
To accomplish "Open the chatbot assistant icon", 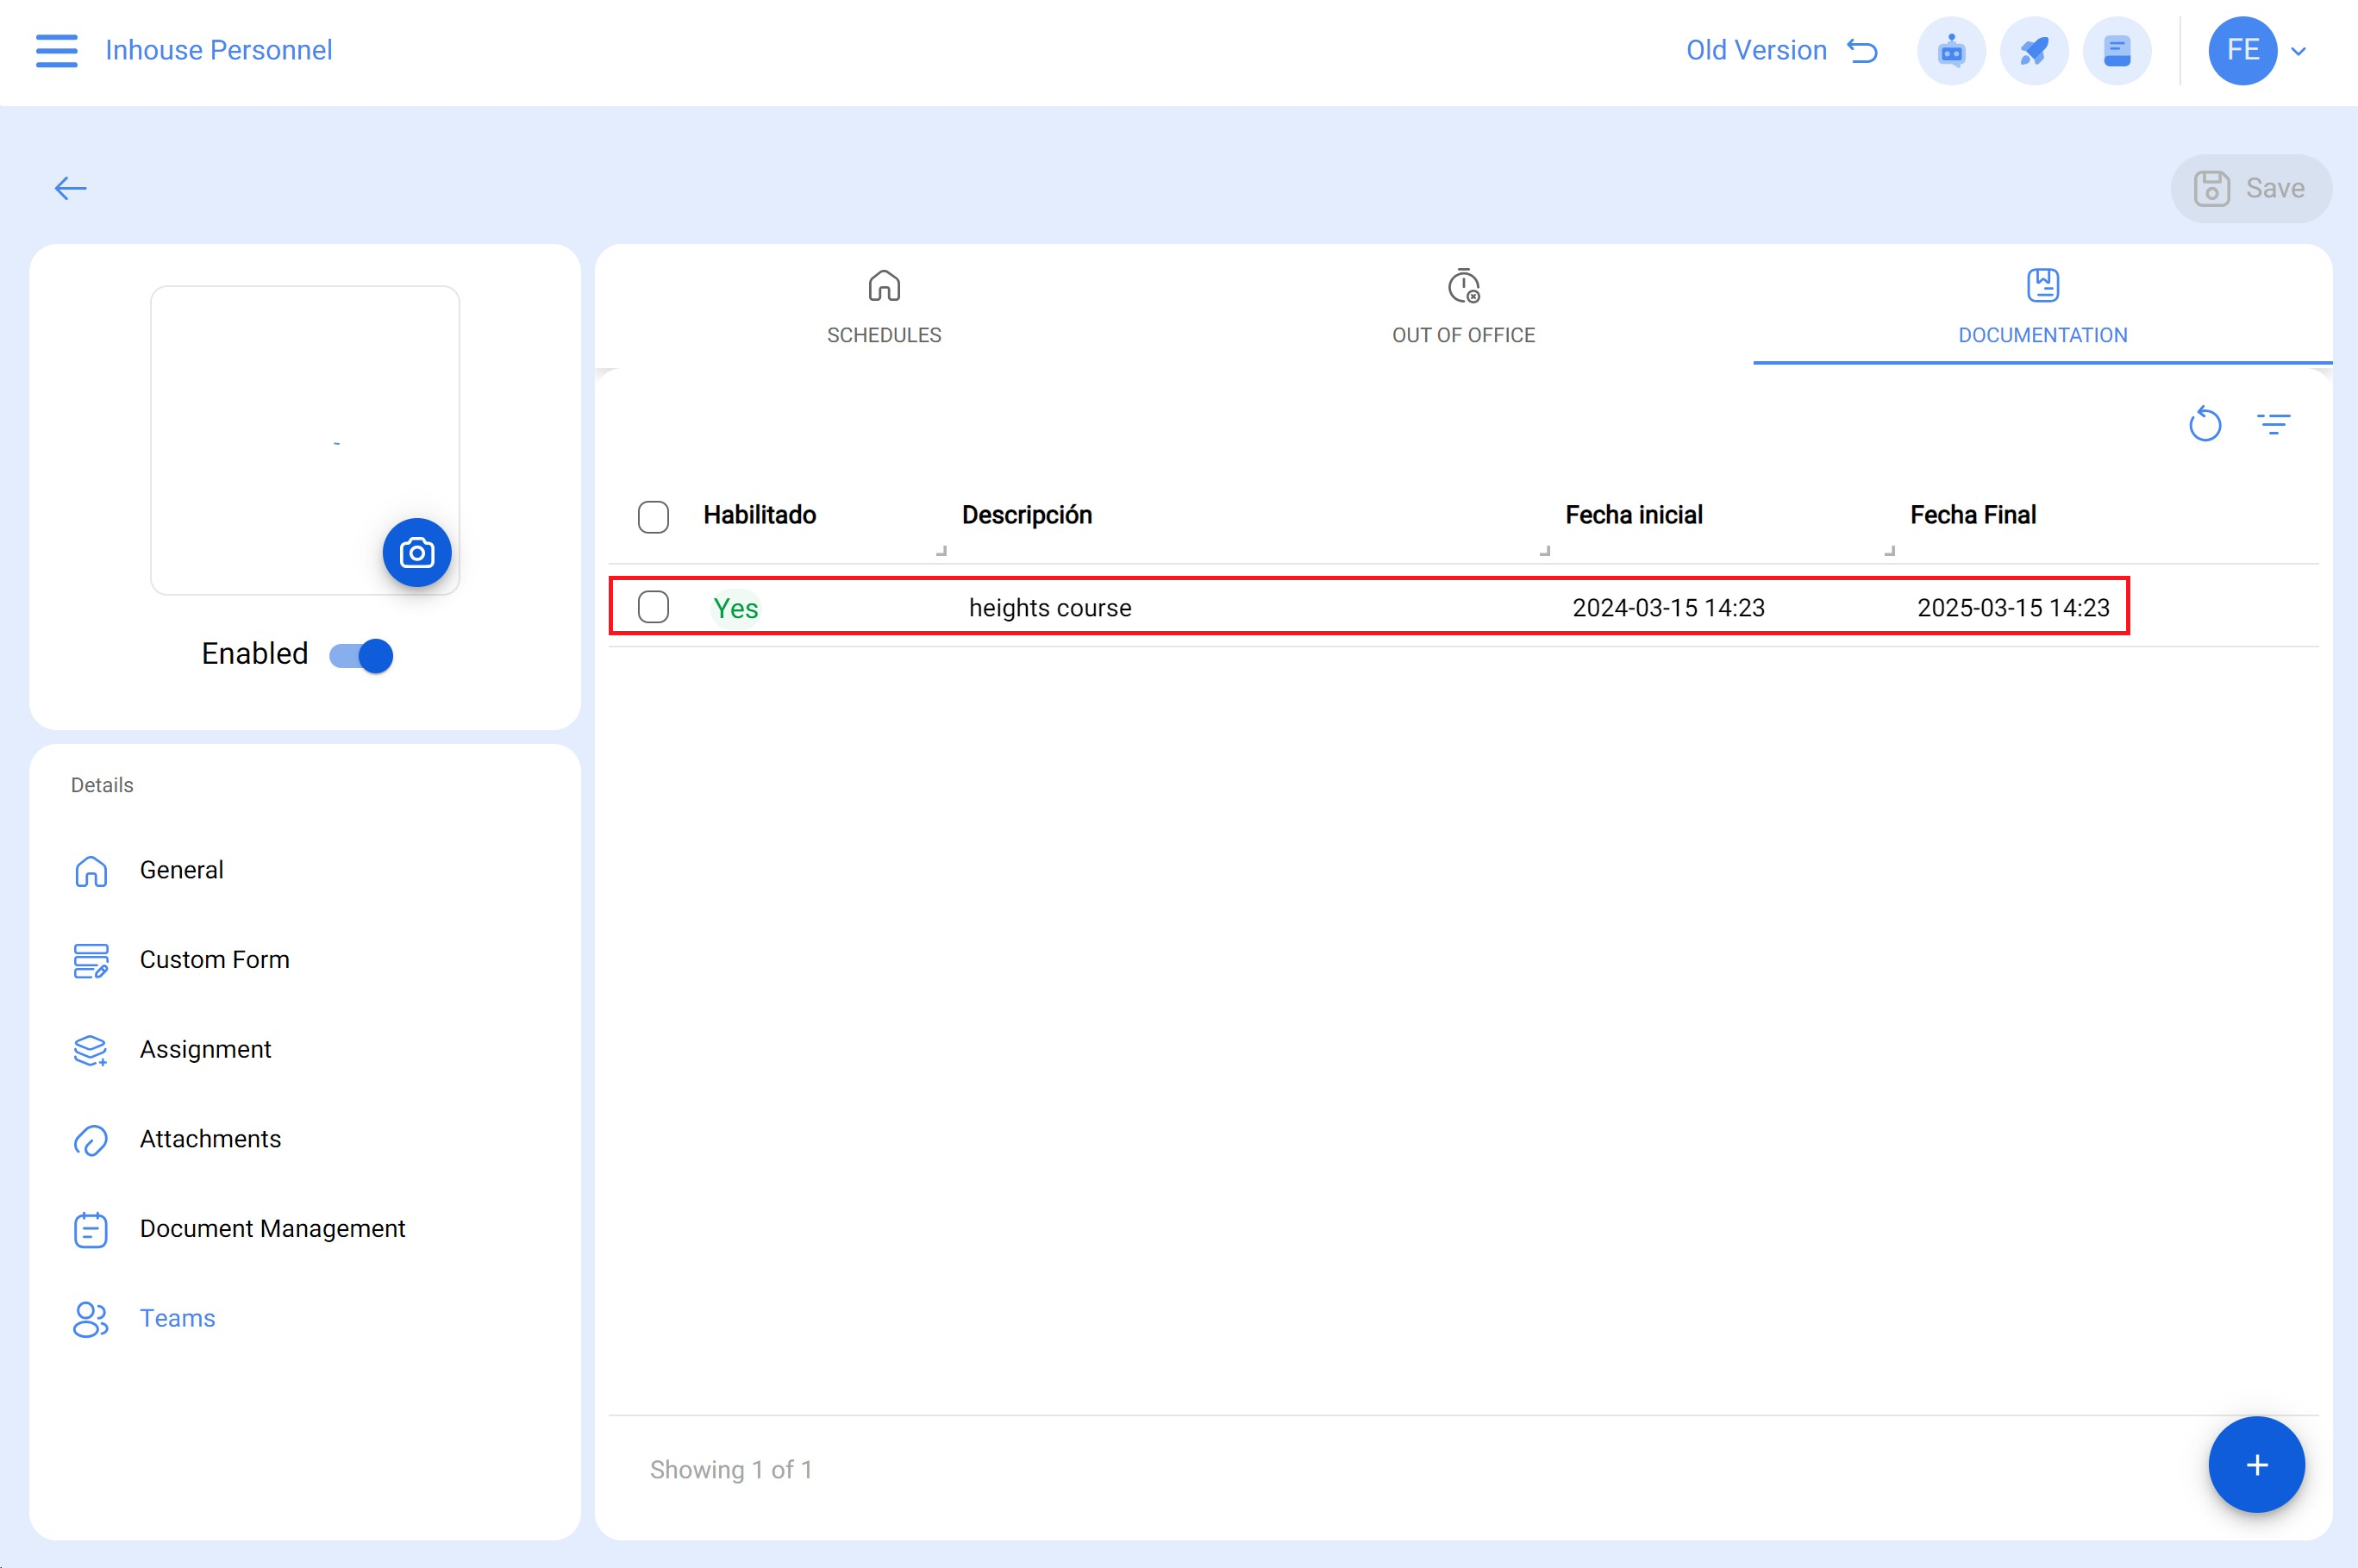I will coord(1950,50).
